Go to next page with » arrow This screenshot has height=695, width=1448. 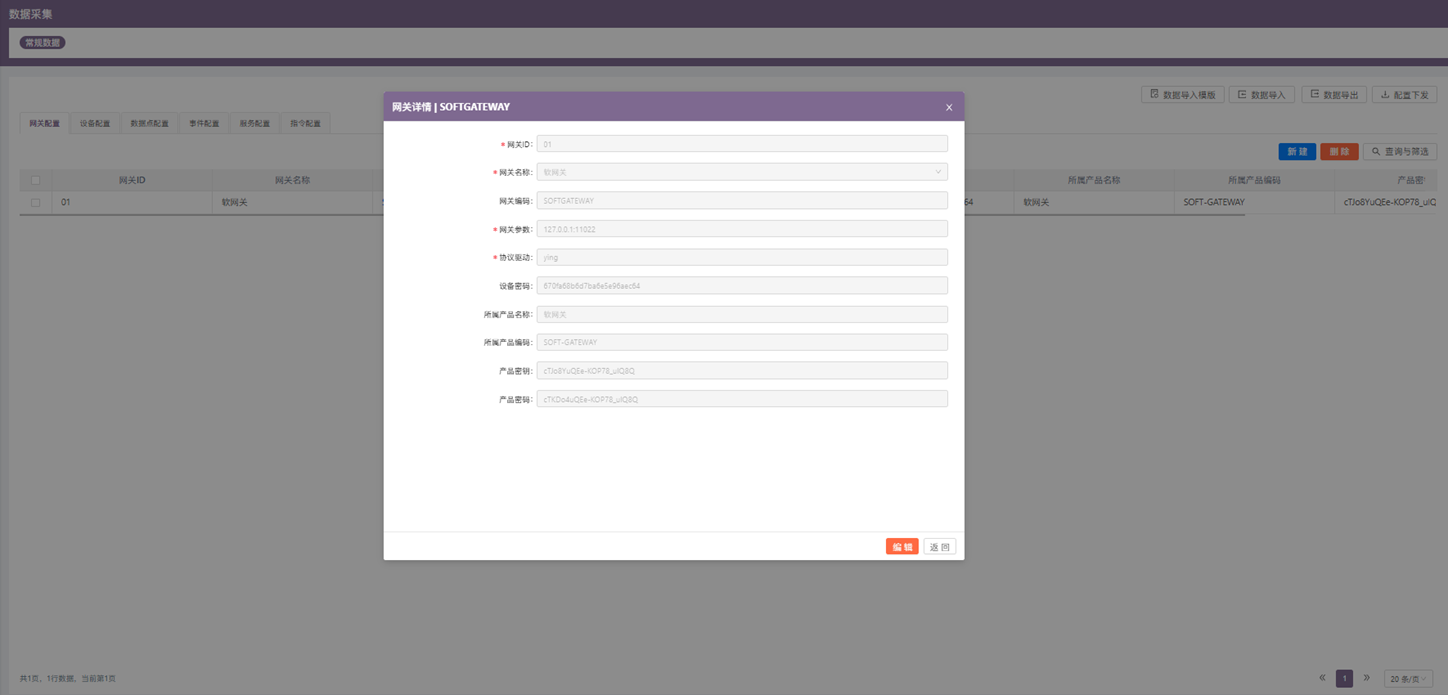tap(1367, 678)
